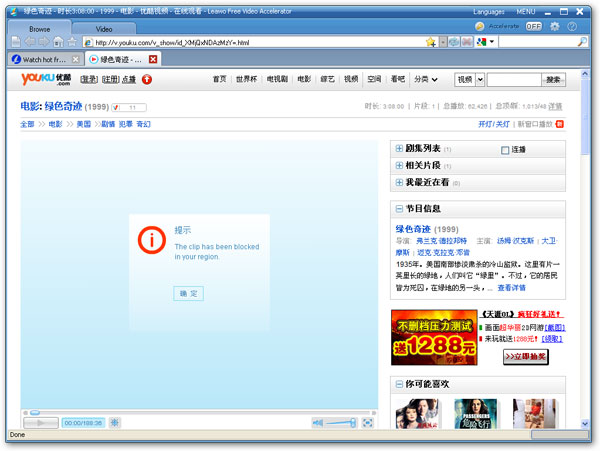Click the red up-arrow icon beside 点播
This screenshot has width=600, height=451.
click(147, 79)
